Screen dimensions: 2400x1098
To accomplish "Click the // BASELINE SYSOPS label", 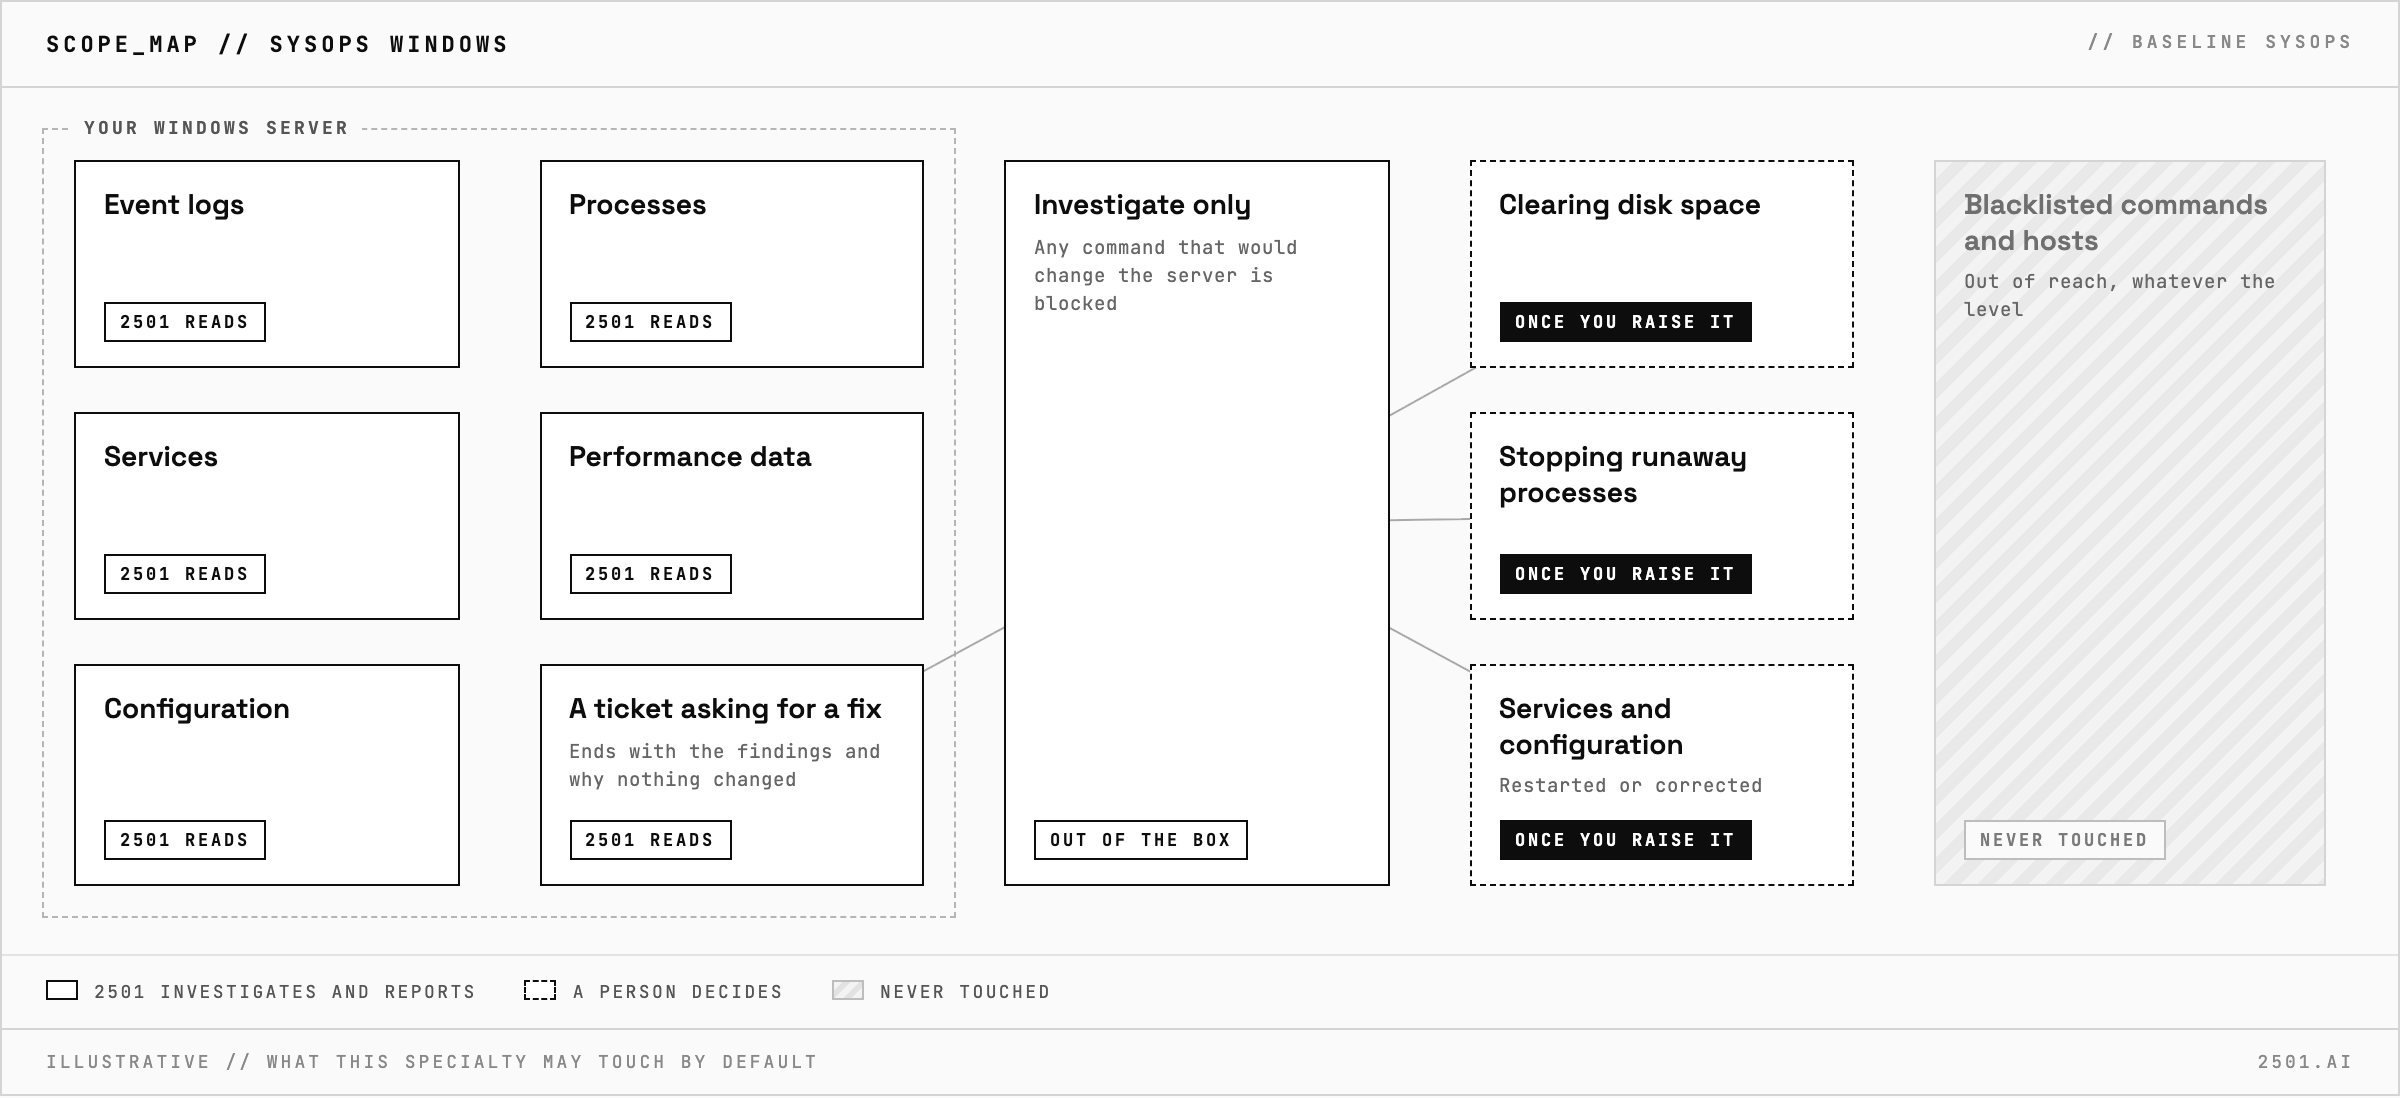I will coord(2219,42).
